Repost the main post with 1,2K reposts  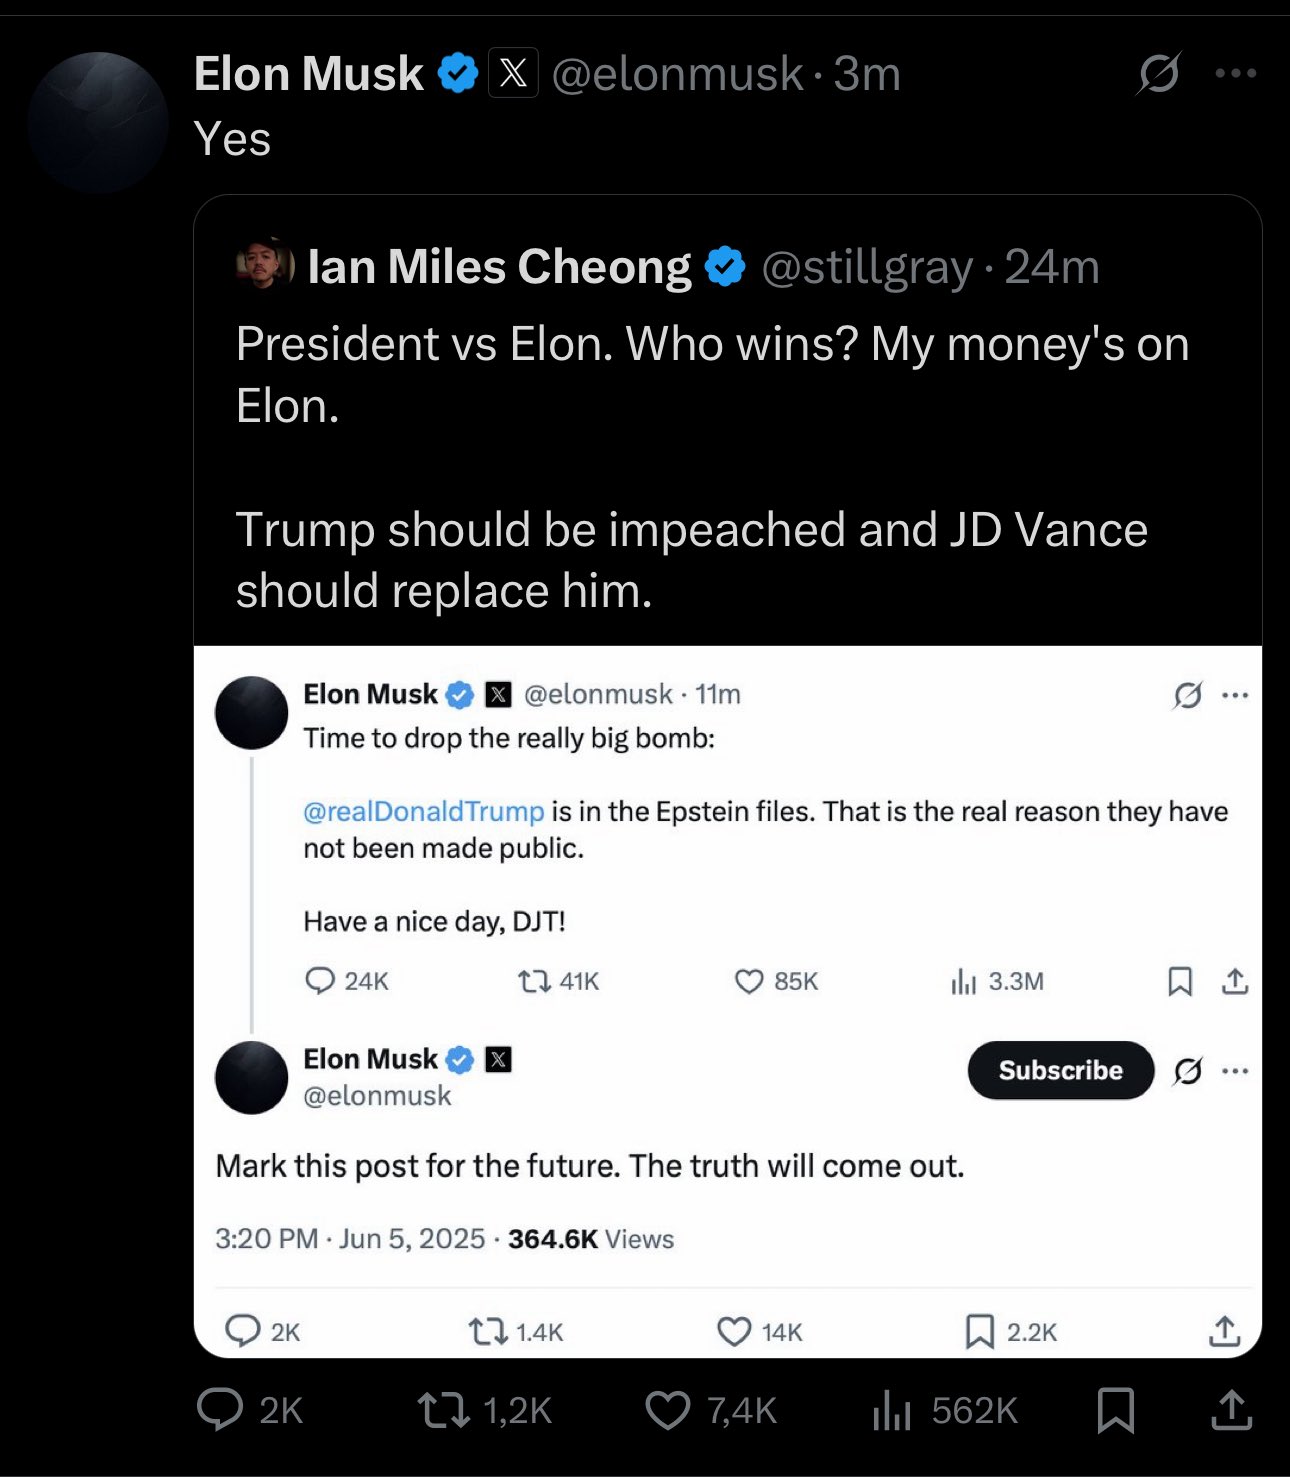click(443, 1410)
